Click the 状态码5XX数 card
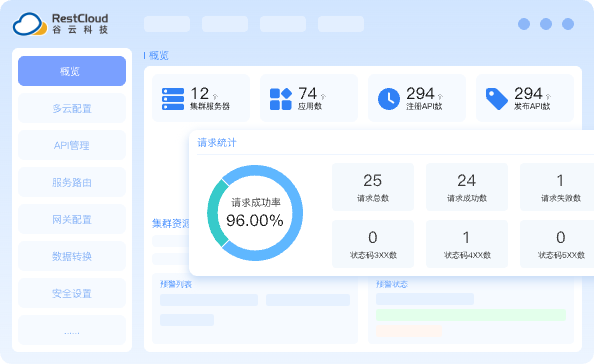The height and width of the screenshot is (364, 594). coord(557,244)
